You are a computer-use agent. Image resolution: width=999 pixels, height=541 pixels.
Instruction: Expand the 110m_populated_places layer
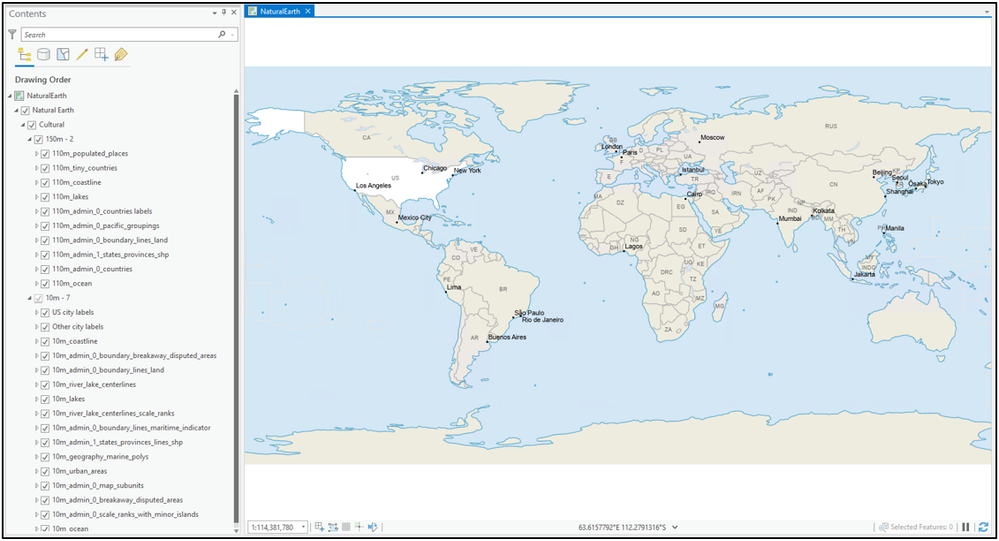(x=37, y=154)
